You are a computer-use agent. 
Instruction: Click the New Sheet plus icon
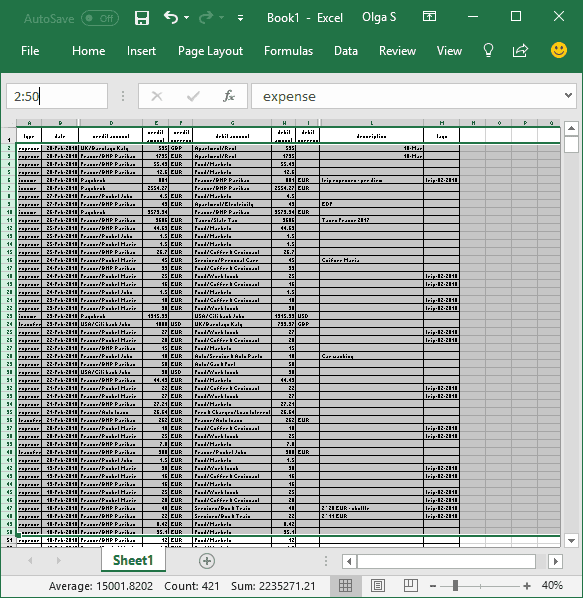pos(207,561)
